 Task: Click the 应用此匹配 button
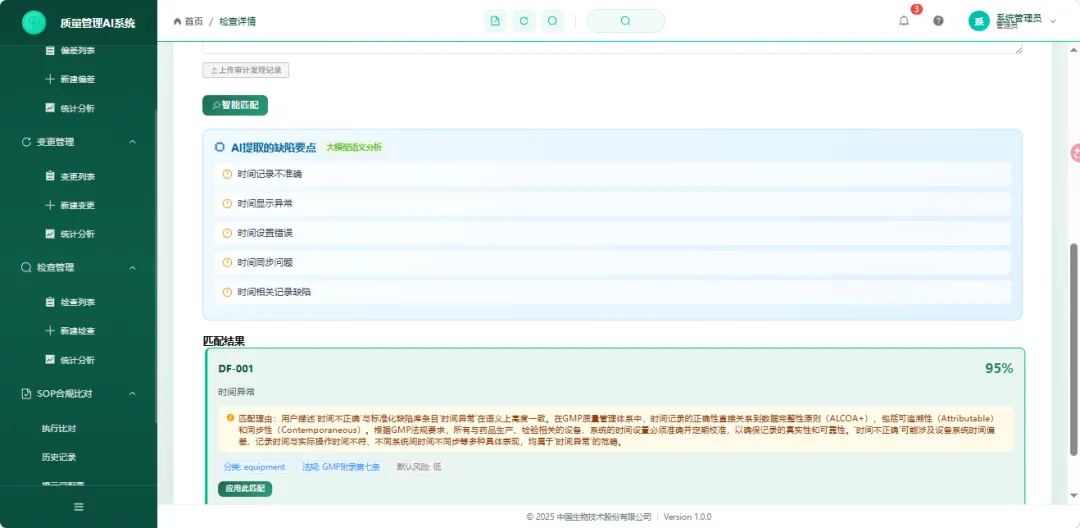245,489
